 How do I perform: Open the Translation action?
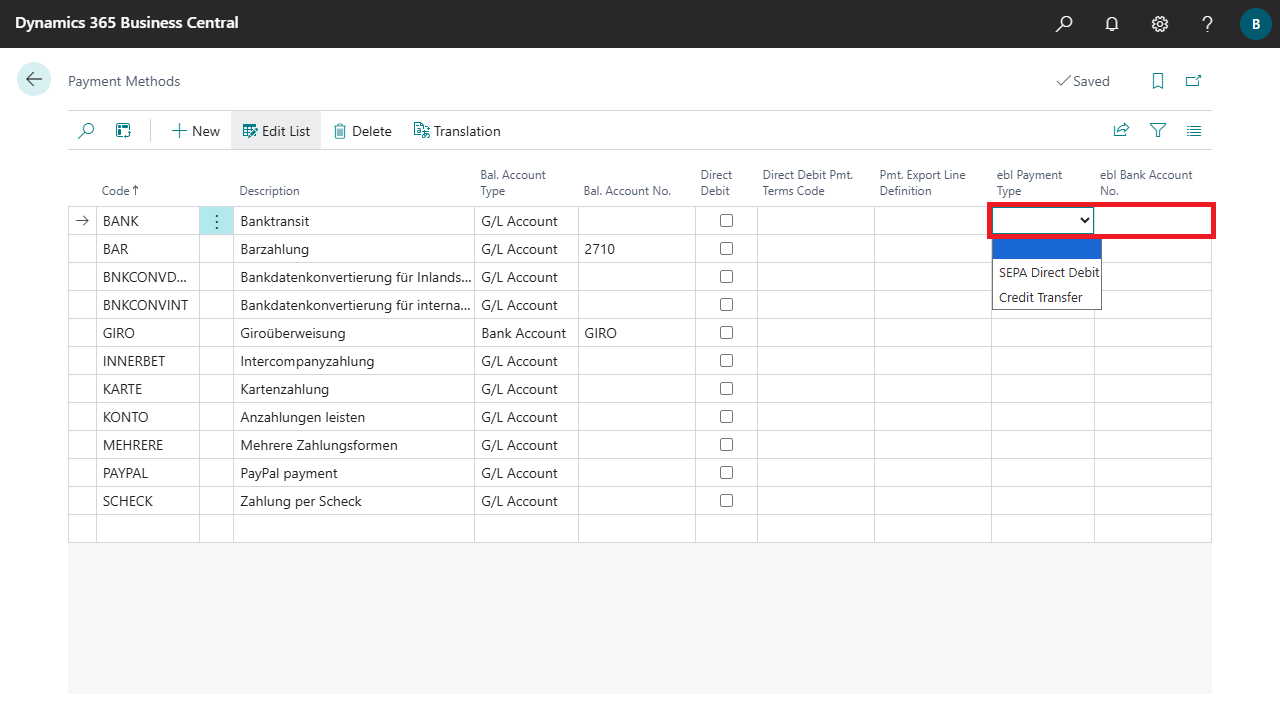coord(456,131)
